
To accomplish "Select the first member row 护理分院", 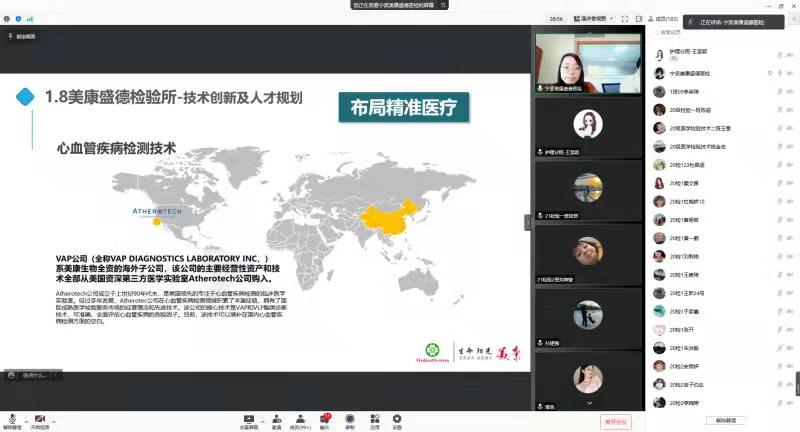I will coord(723,54).
